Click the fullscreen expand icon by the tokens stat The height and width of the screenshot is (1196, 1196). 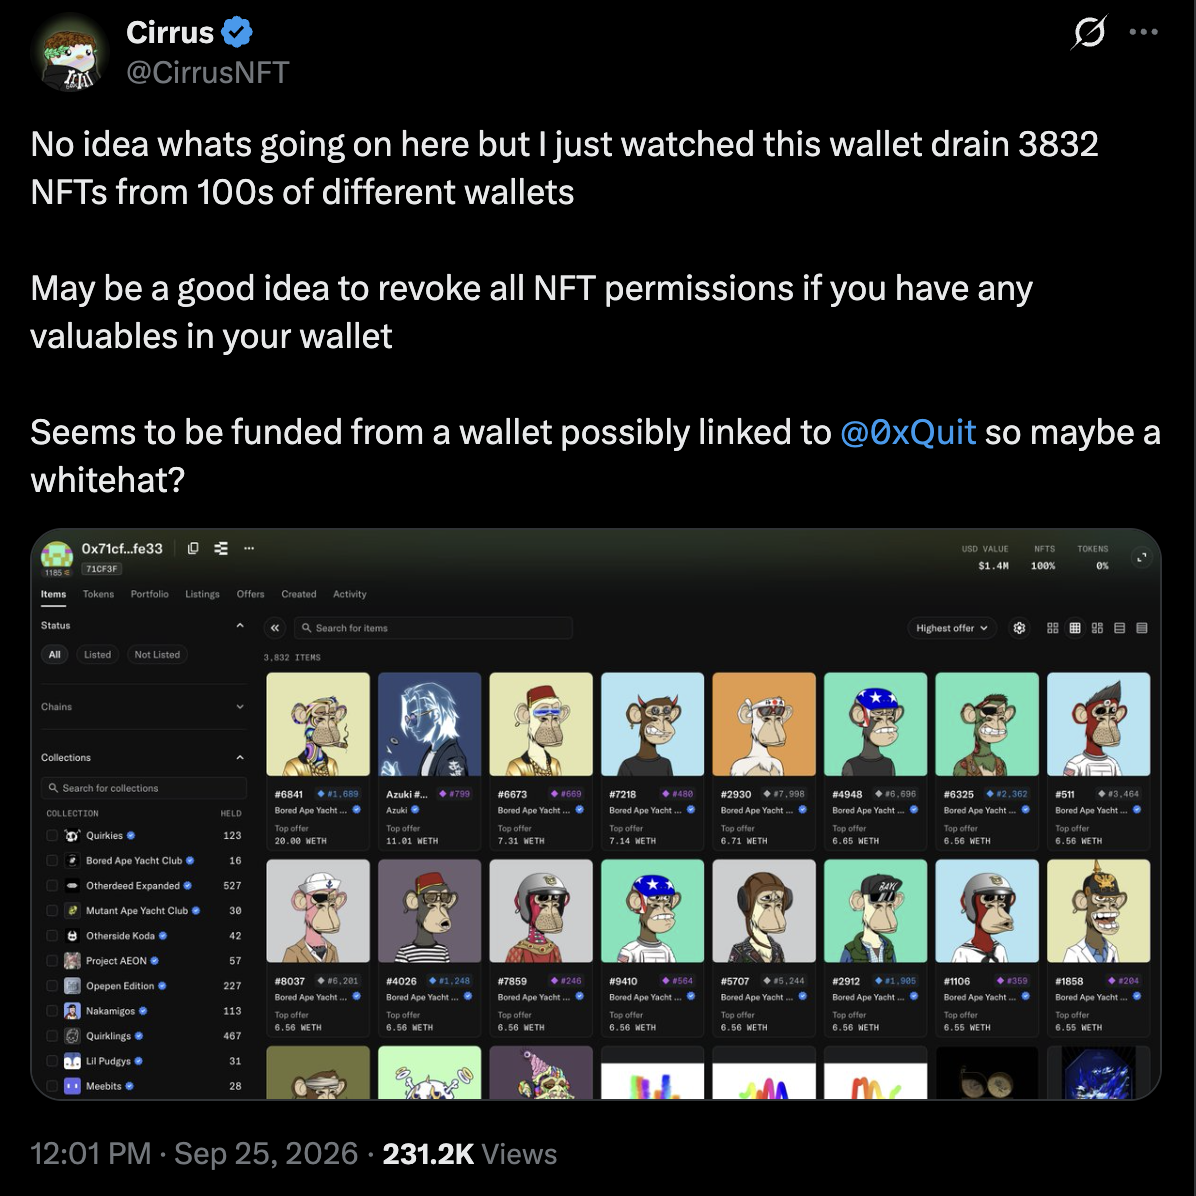tap(1142, 558)
